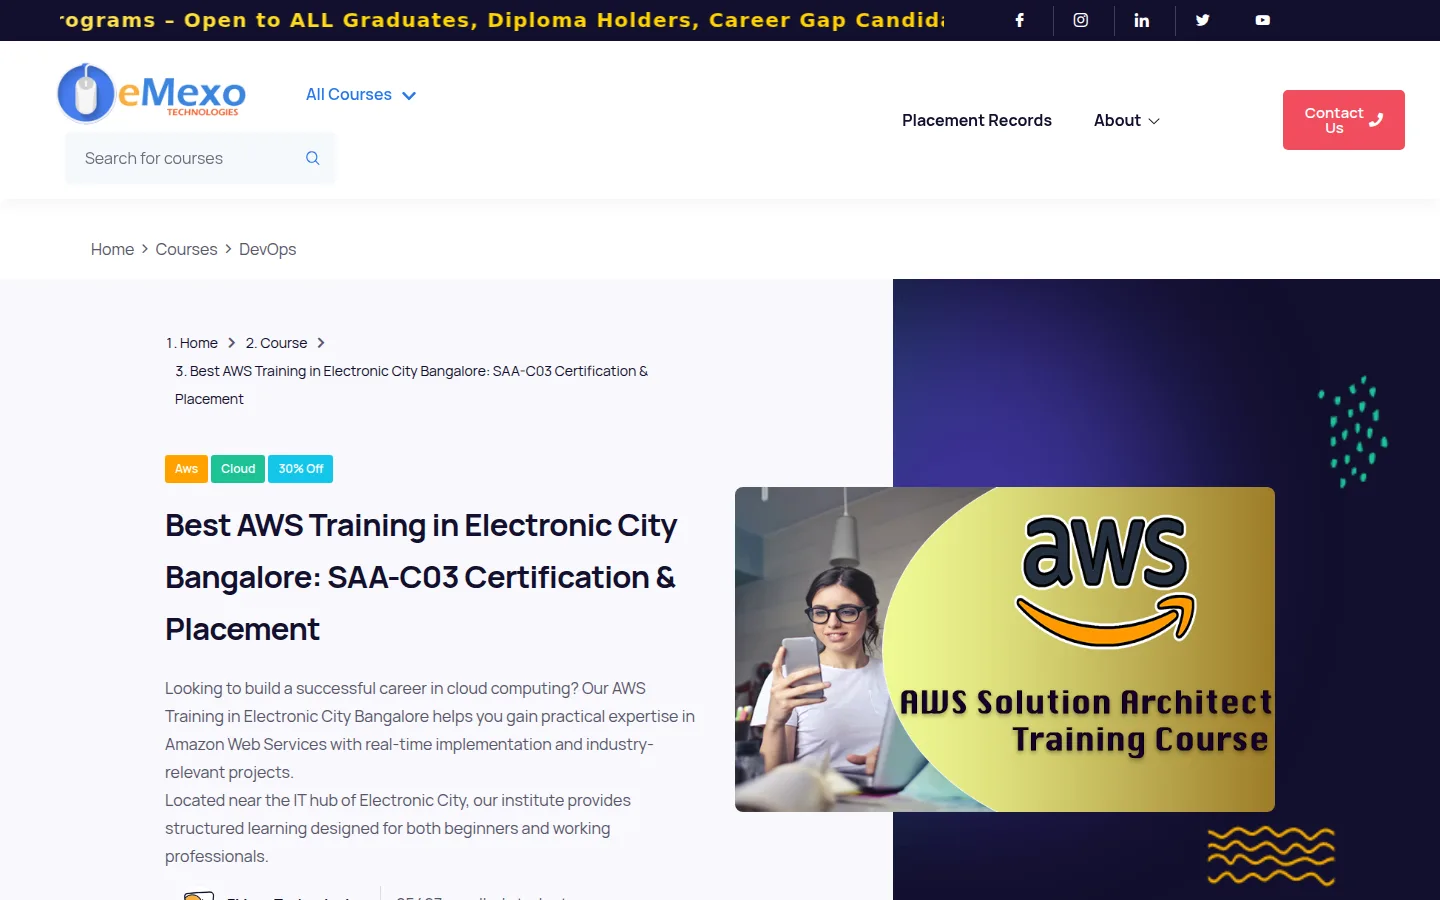Click the scrolling announcement banner text
Viewport: 1440px width, 900px height.
(x=502, y=20)
